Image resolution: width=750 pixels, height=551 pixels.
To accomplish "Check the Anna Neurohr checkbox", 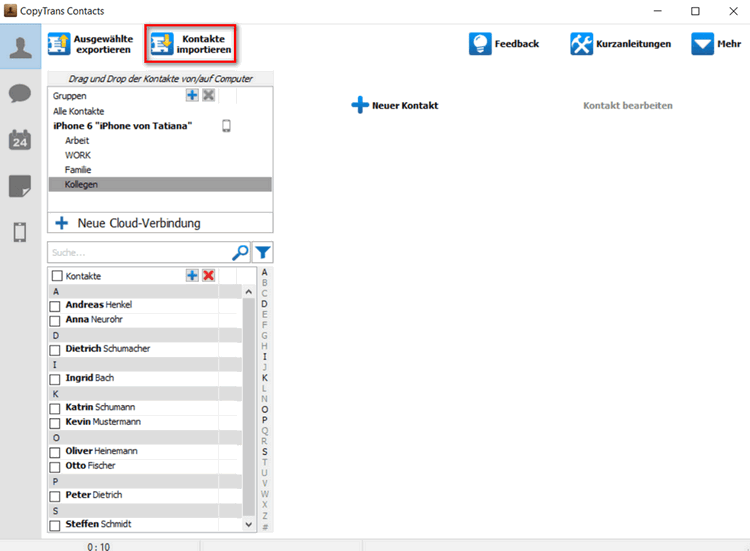I will coord(55,320).
